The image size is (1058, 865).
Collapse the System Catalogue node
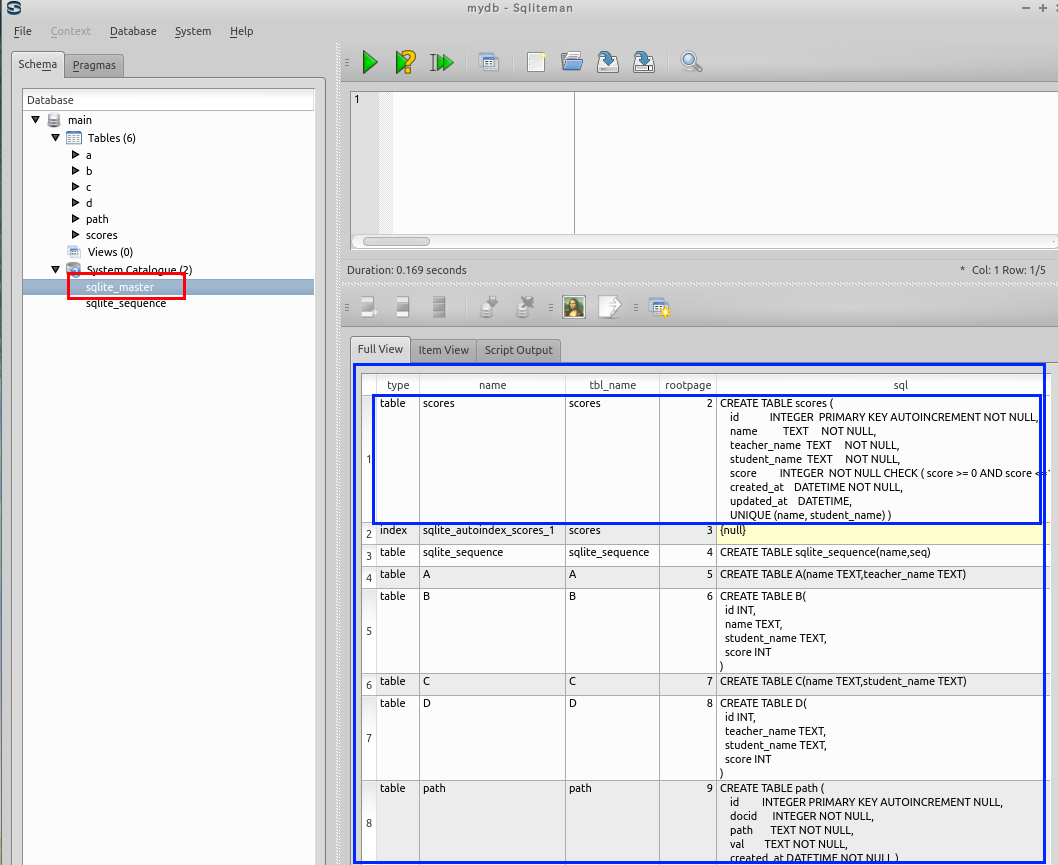coord(56,270)
